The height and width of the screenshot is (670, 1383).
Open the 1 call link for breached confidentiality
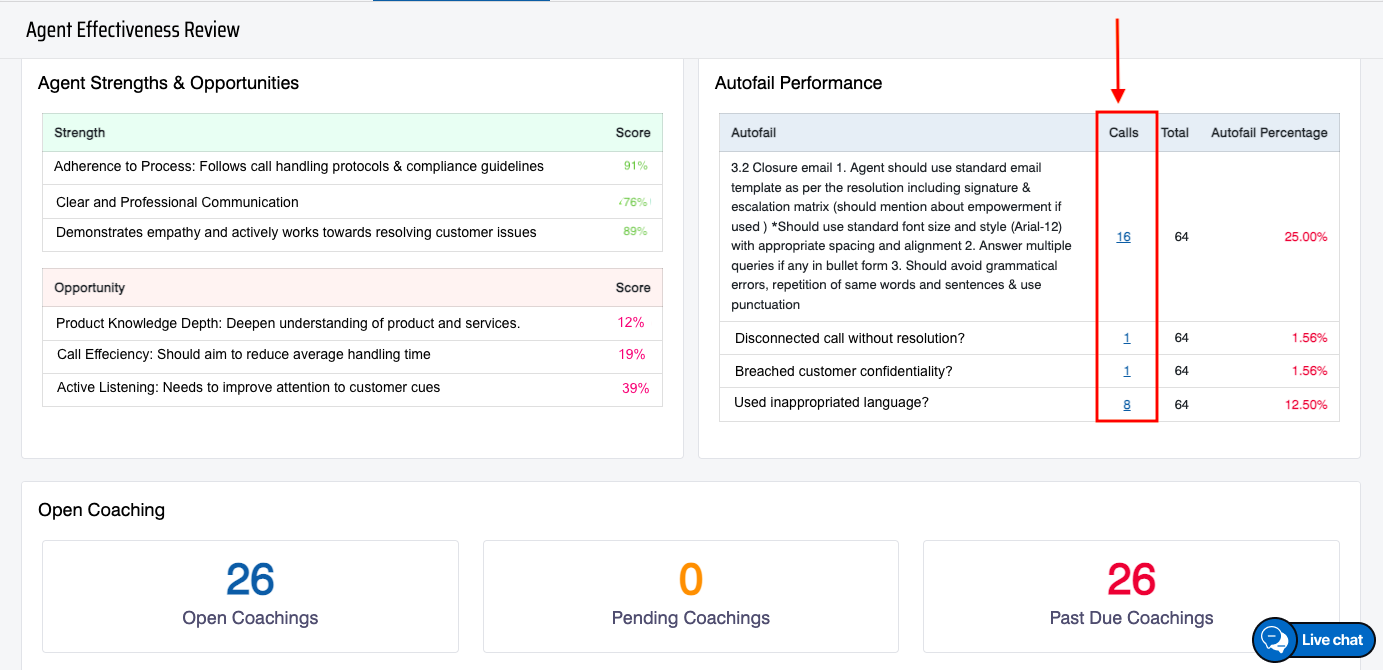(x=1126, y=371)
